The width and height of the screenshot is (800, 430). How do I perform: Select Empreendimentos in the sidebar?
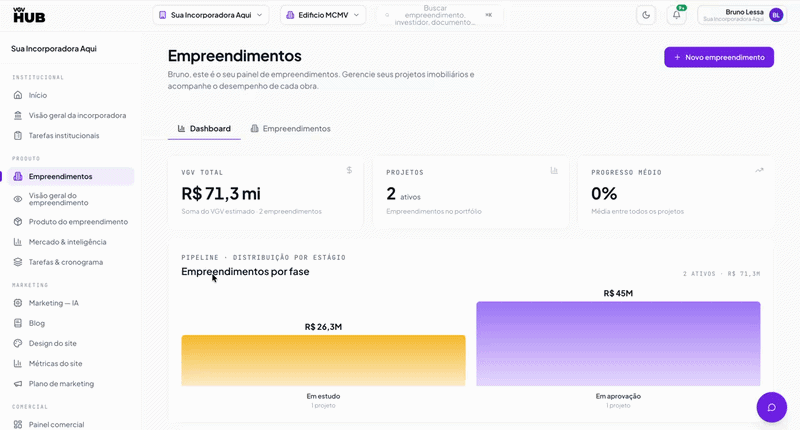70,176
